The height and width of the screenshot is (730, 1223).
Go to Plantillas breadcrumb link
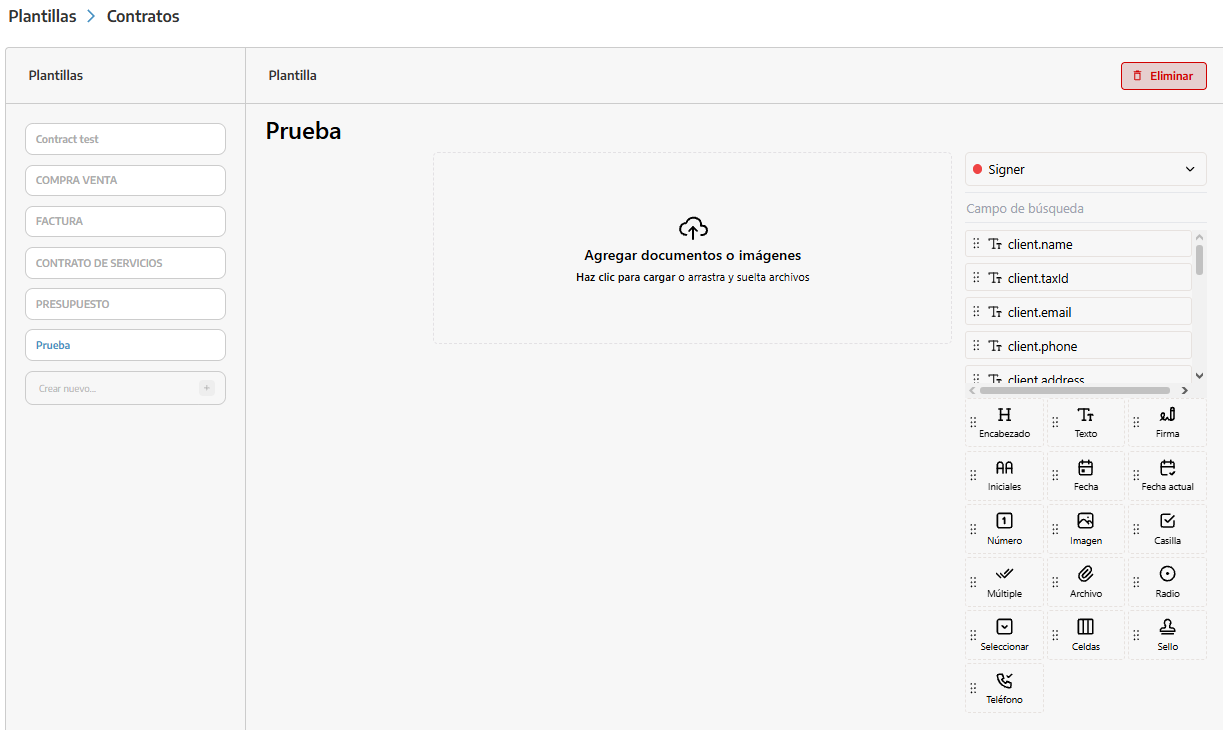42,16
